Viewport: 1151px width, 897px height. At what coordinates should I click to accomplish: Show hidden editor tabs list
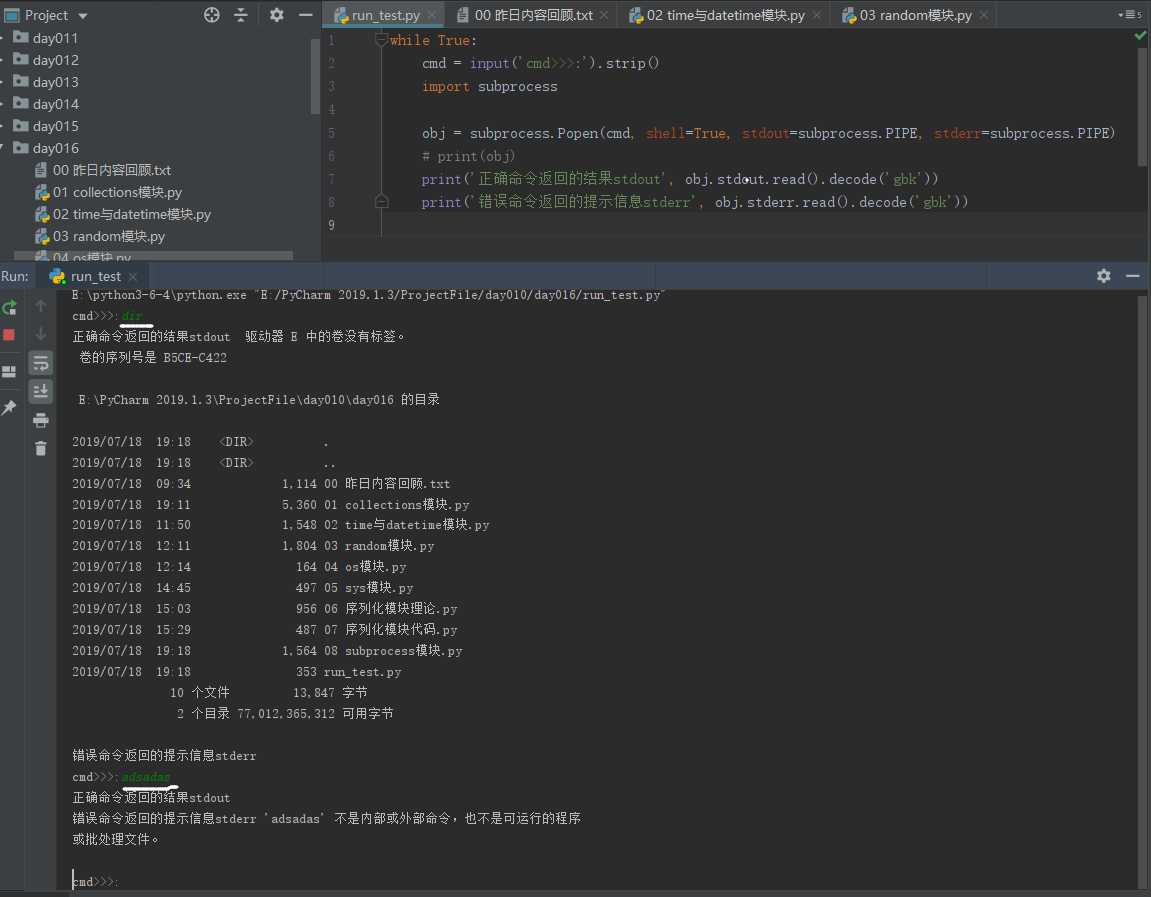(x=1129, y=15)
